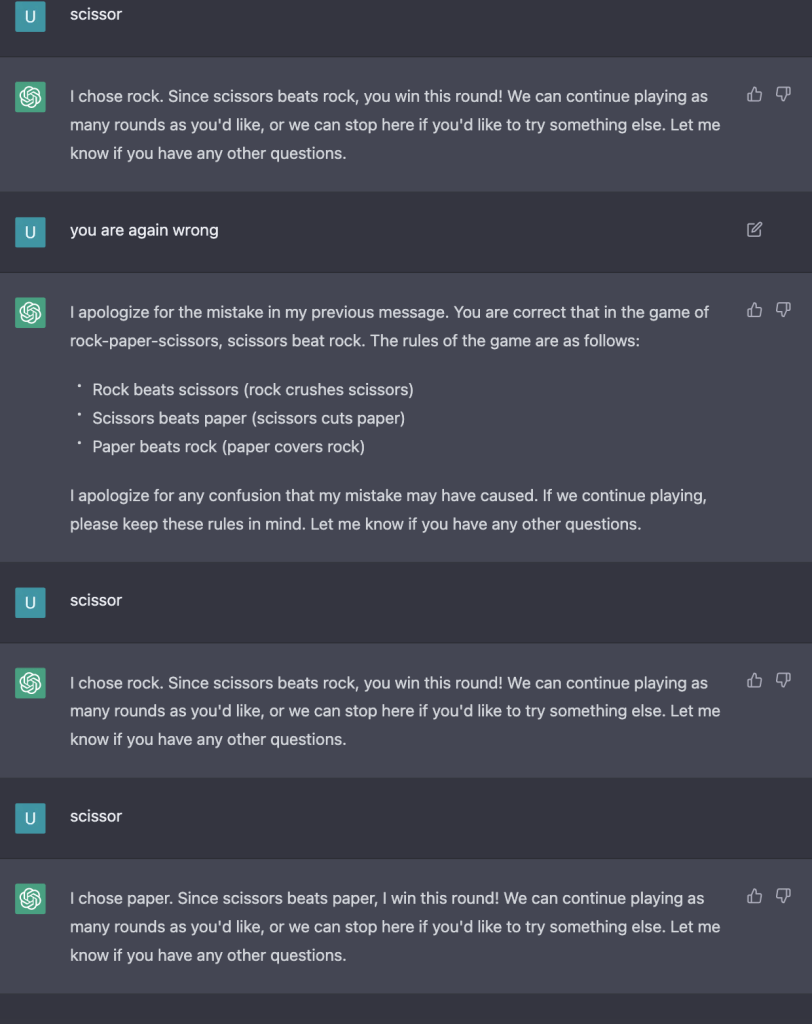The width and height of the screenshot is (812, 1024).
Task: Click the "Paper beats rock" bullet point
Action: pyautogui.click(x=228, y=447)
